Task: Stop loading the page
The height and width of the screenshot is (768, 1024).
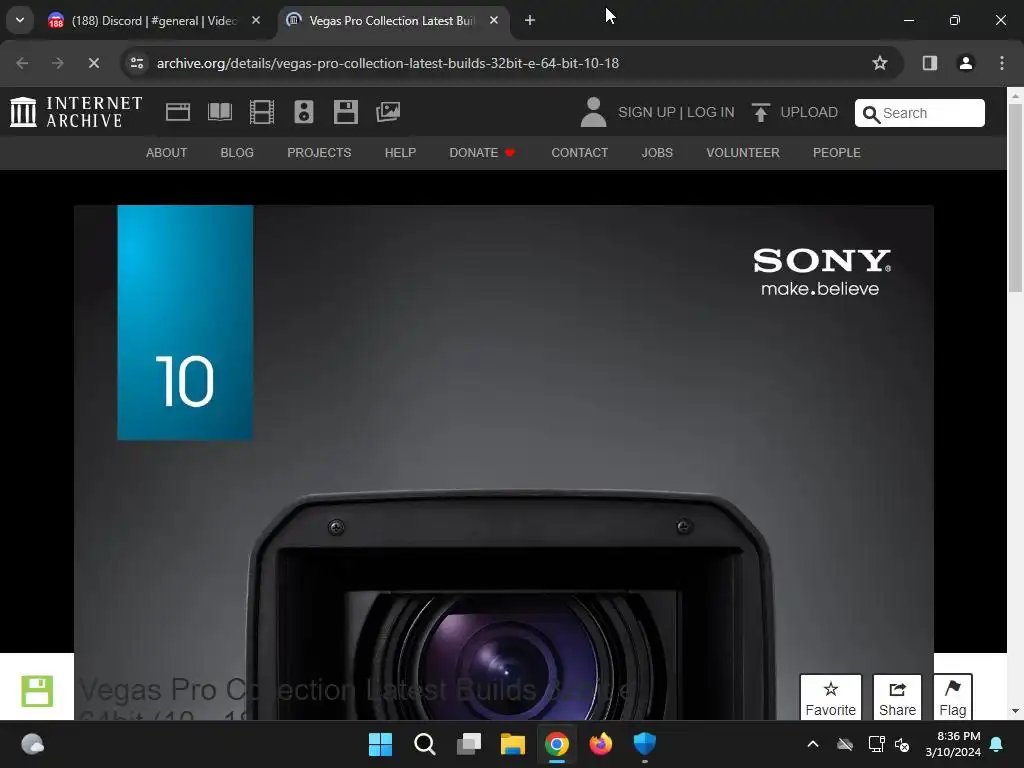Action: click(x=93, y=63)
